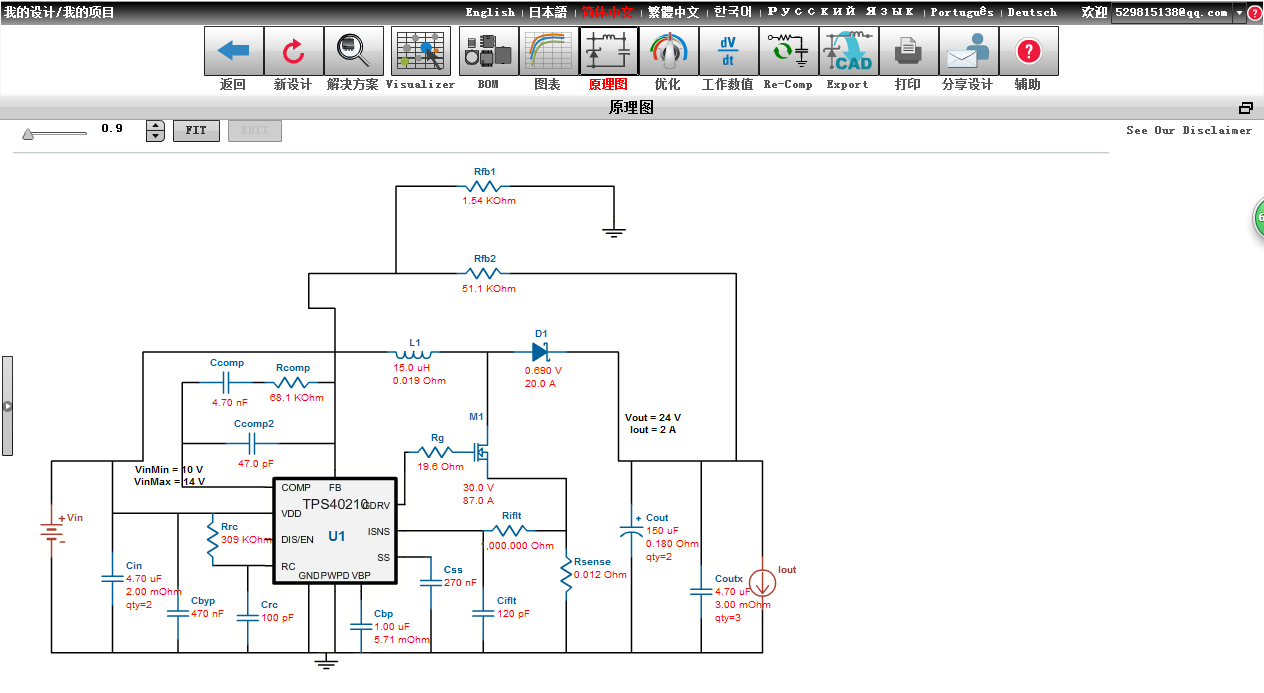The height and width of the screenshot is (693, 1264).
Task: Click the 68.1 KOhm Rcomp value
Action: tap(297, 398)
